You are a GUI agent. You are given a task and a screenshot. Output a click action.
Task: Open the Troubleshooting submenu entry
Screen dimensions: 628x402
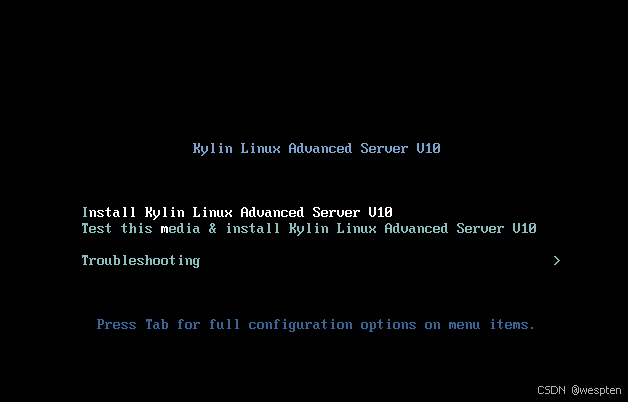coord(141,261)
